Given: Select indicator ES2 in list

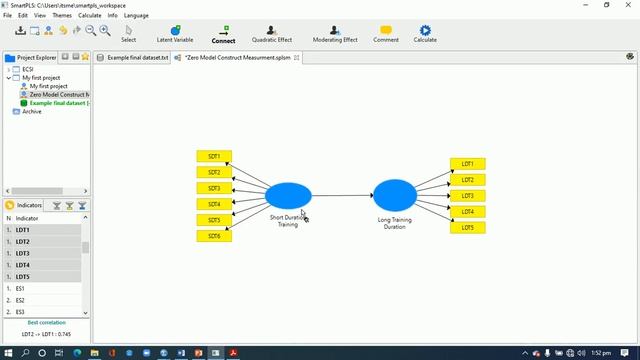Looking at the screenshot, I should point(42,300).
